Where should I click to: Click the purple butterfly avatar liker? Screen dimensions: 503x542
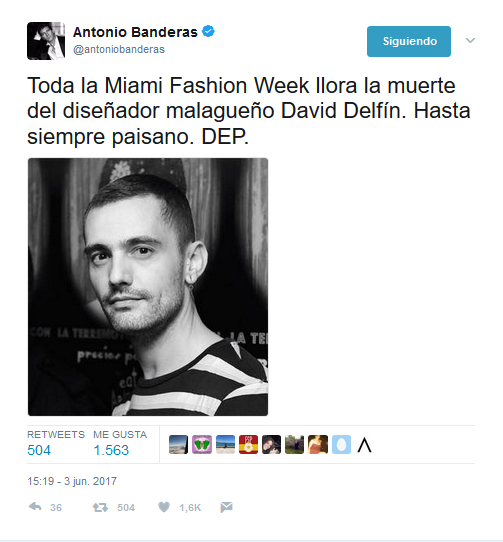pos(202,445)
